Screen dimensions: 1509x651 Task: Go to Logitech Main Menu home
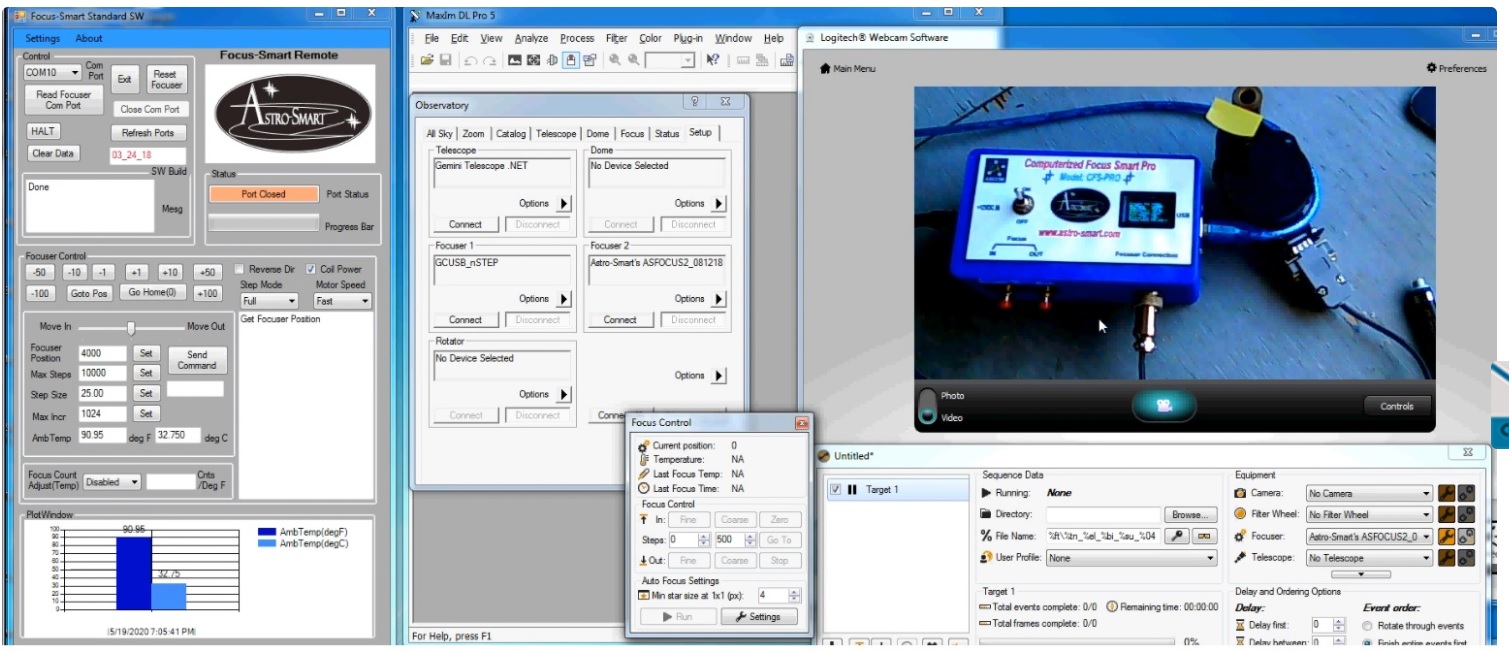coord(847,68)
